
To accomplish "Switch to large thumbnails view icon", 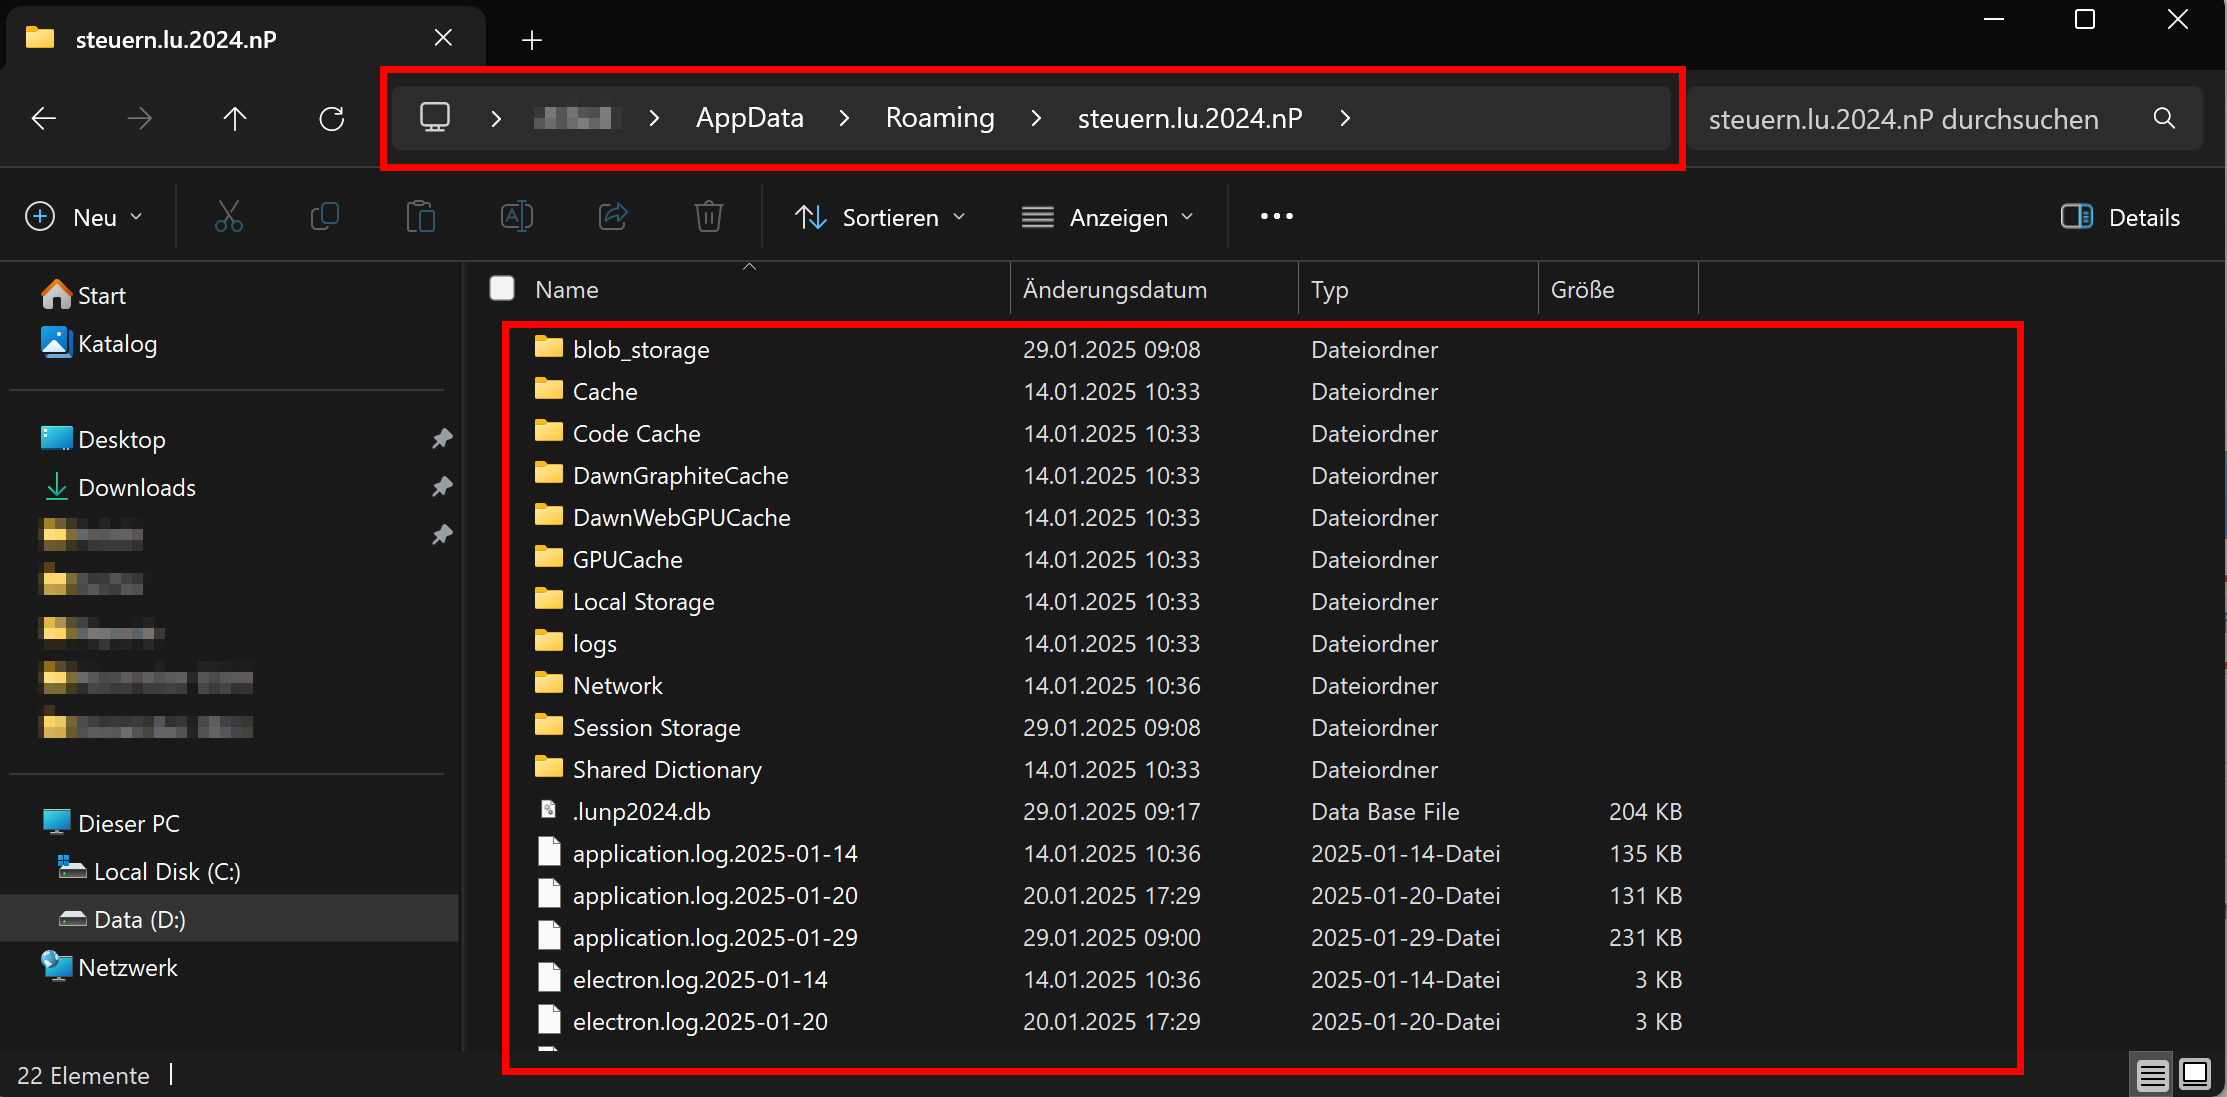I will click(x=2195, y=1074).
